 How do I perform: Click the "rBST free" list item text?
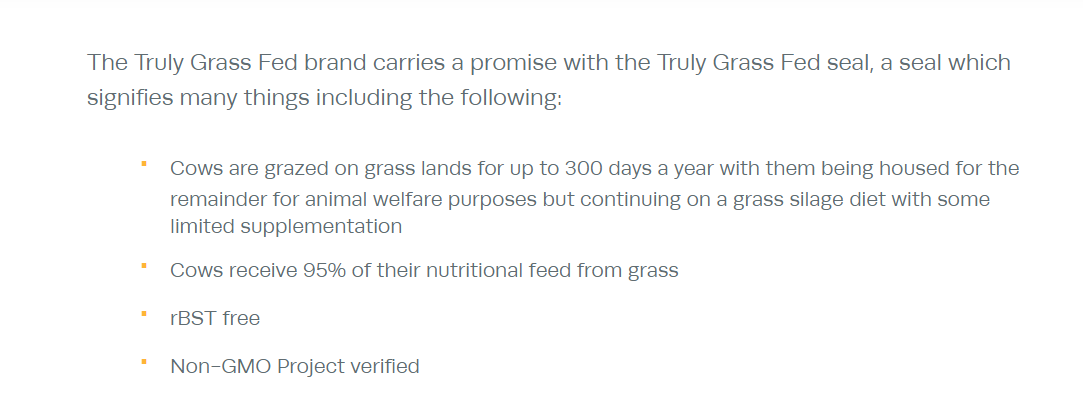point(215,319)
